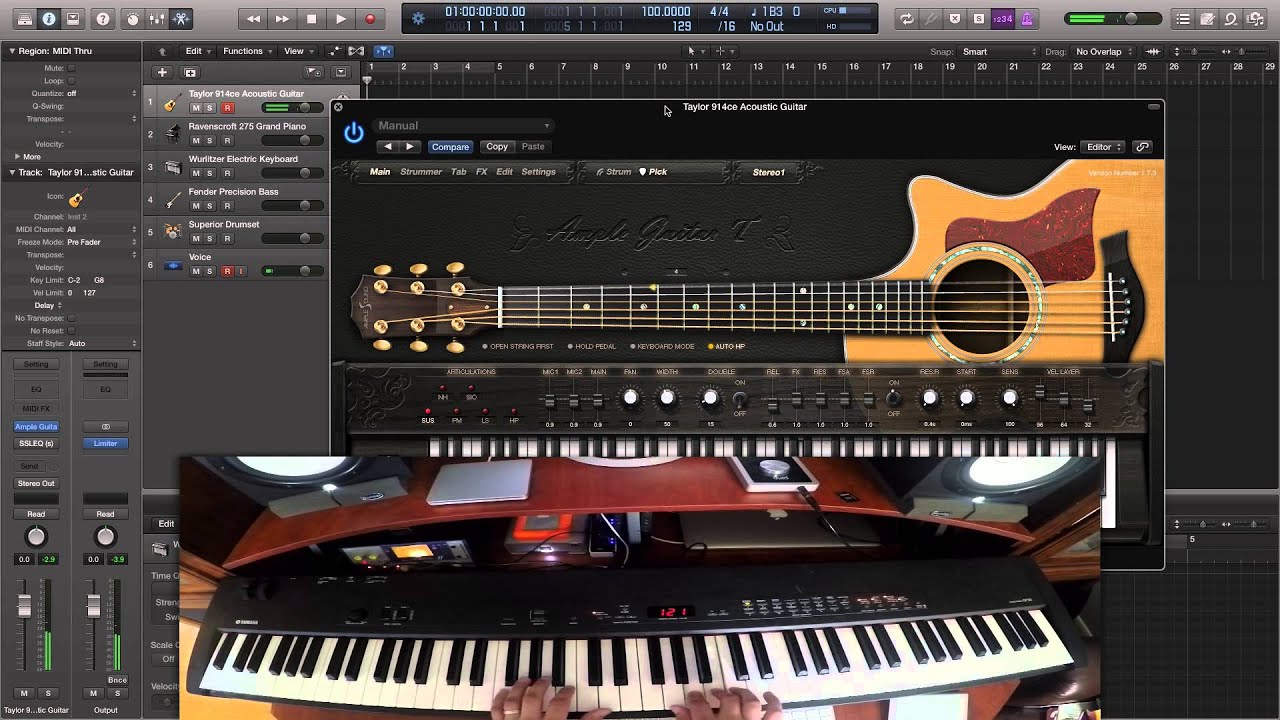Toggle the Inspector info icon
The width and height of the screenshot is (1280, 720).
pyautogui.click(x=48, y=19)
